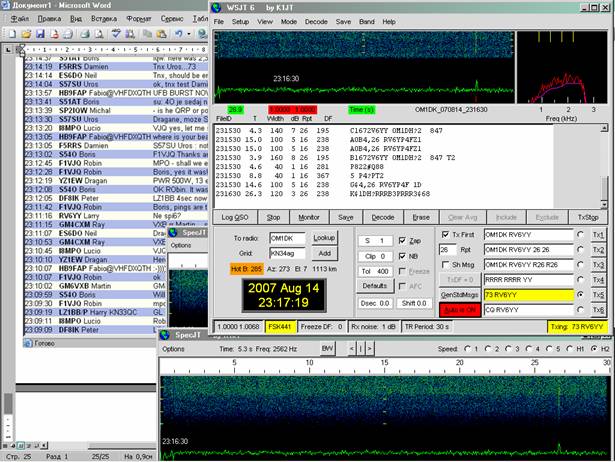Click the SpecJT right arrow button

click(369, 348)
